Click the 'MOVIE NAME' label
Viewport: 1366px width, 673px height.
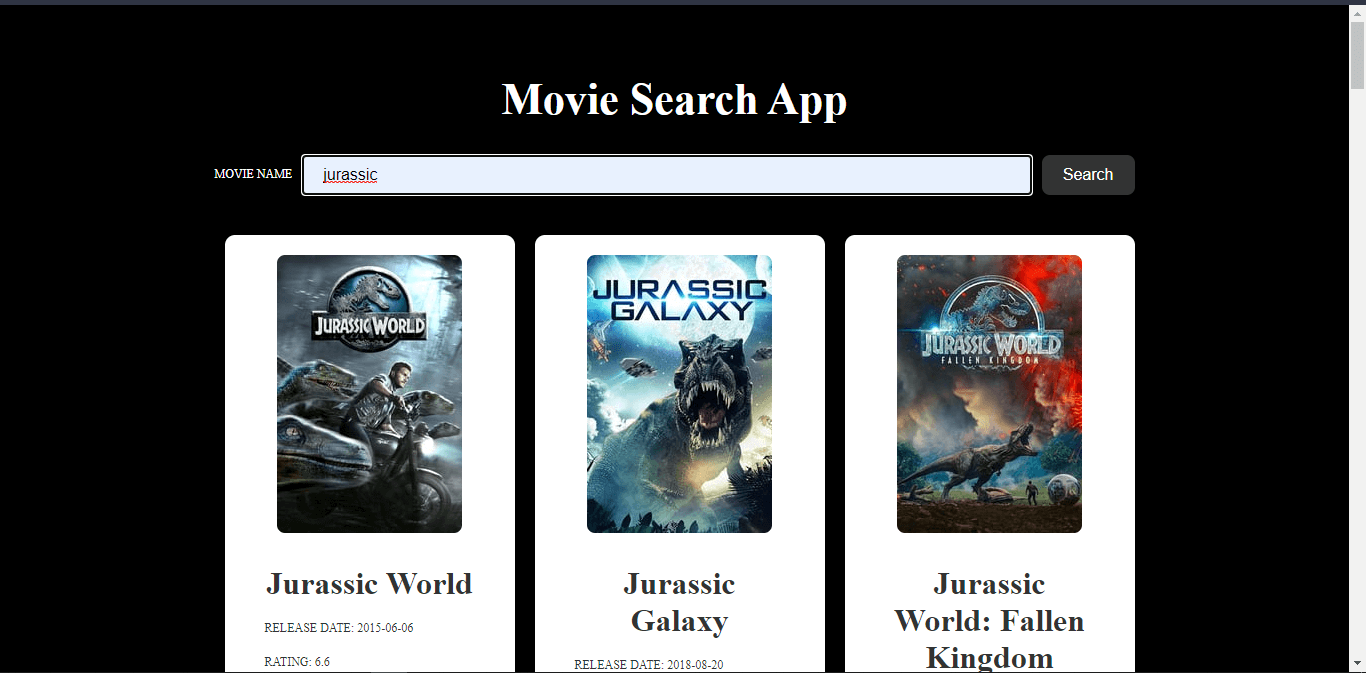253,174
